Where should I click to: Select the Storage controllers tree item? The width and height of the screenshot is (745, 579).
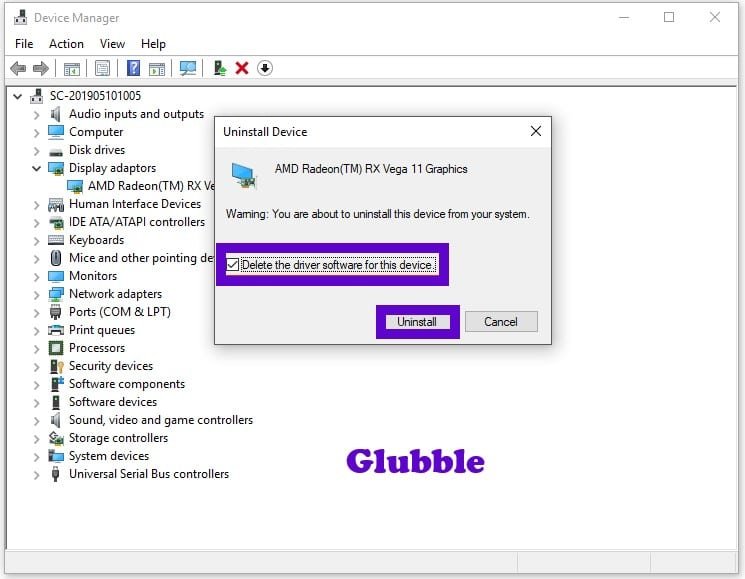tap(118, 438)
